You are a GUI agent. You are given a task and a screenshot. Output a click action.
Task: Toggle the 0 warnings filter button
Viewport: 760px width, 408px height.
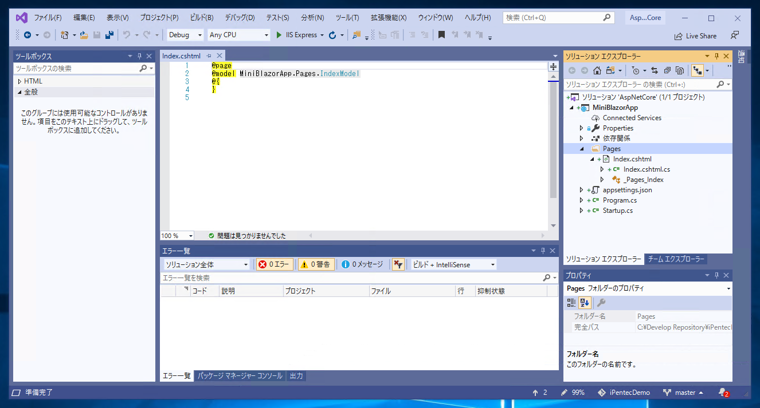coord(316,265)
